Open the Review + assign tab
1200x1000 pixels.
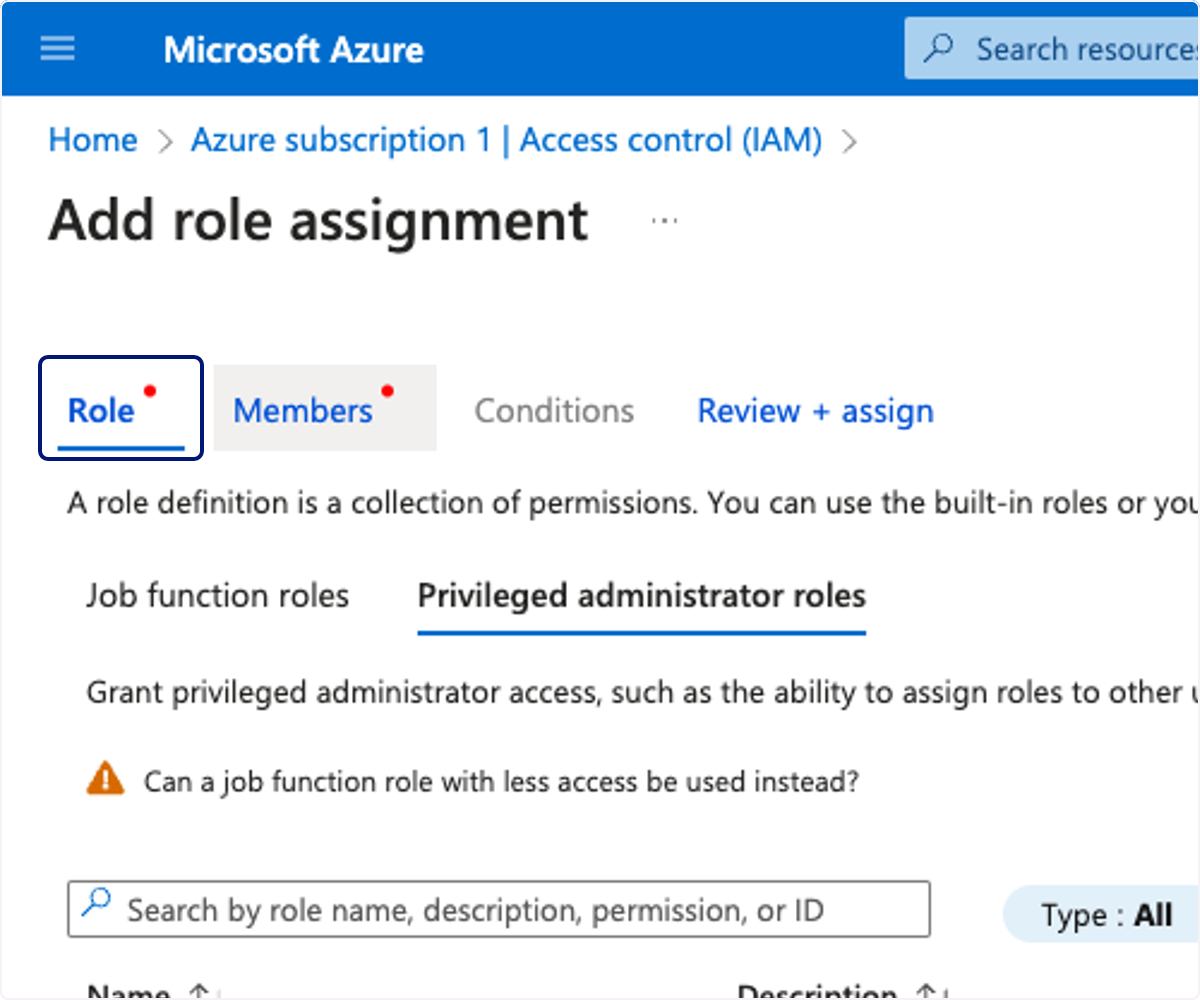816,411
